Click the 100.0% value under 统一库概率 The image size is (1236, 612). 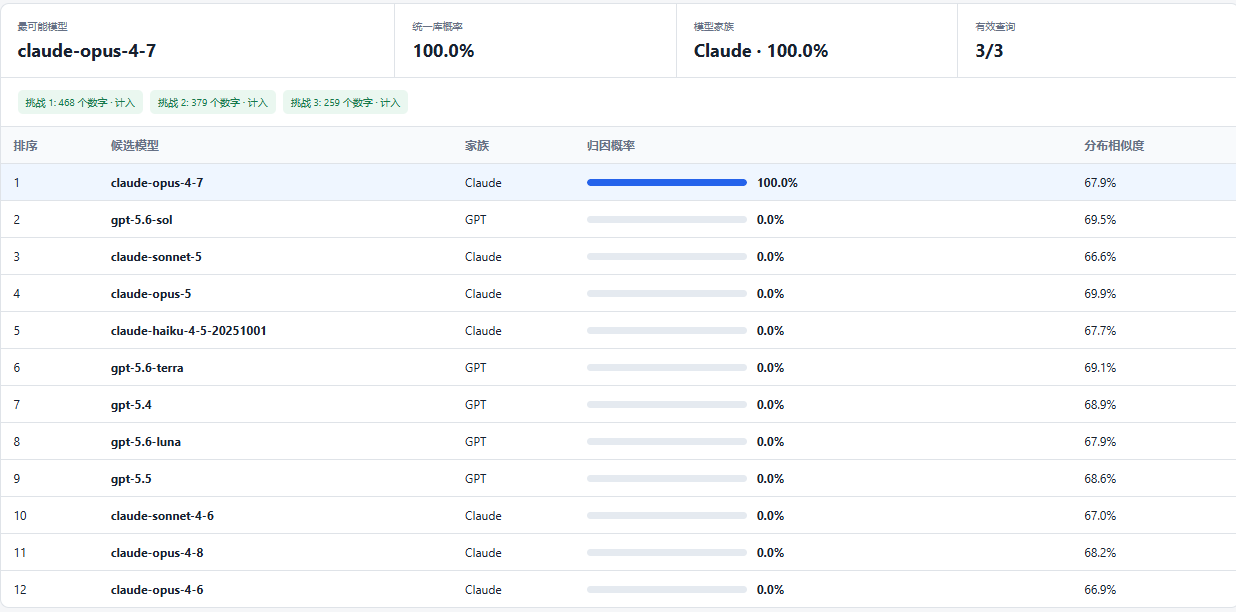(443, 51)
